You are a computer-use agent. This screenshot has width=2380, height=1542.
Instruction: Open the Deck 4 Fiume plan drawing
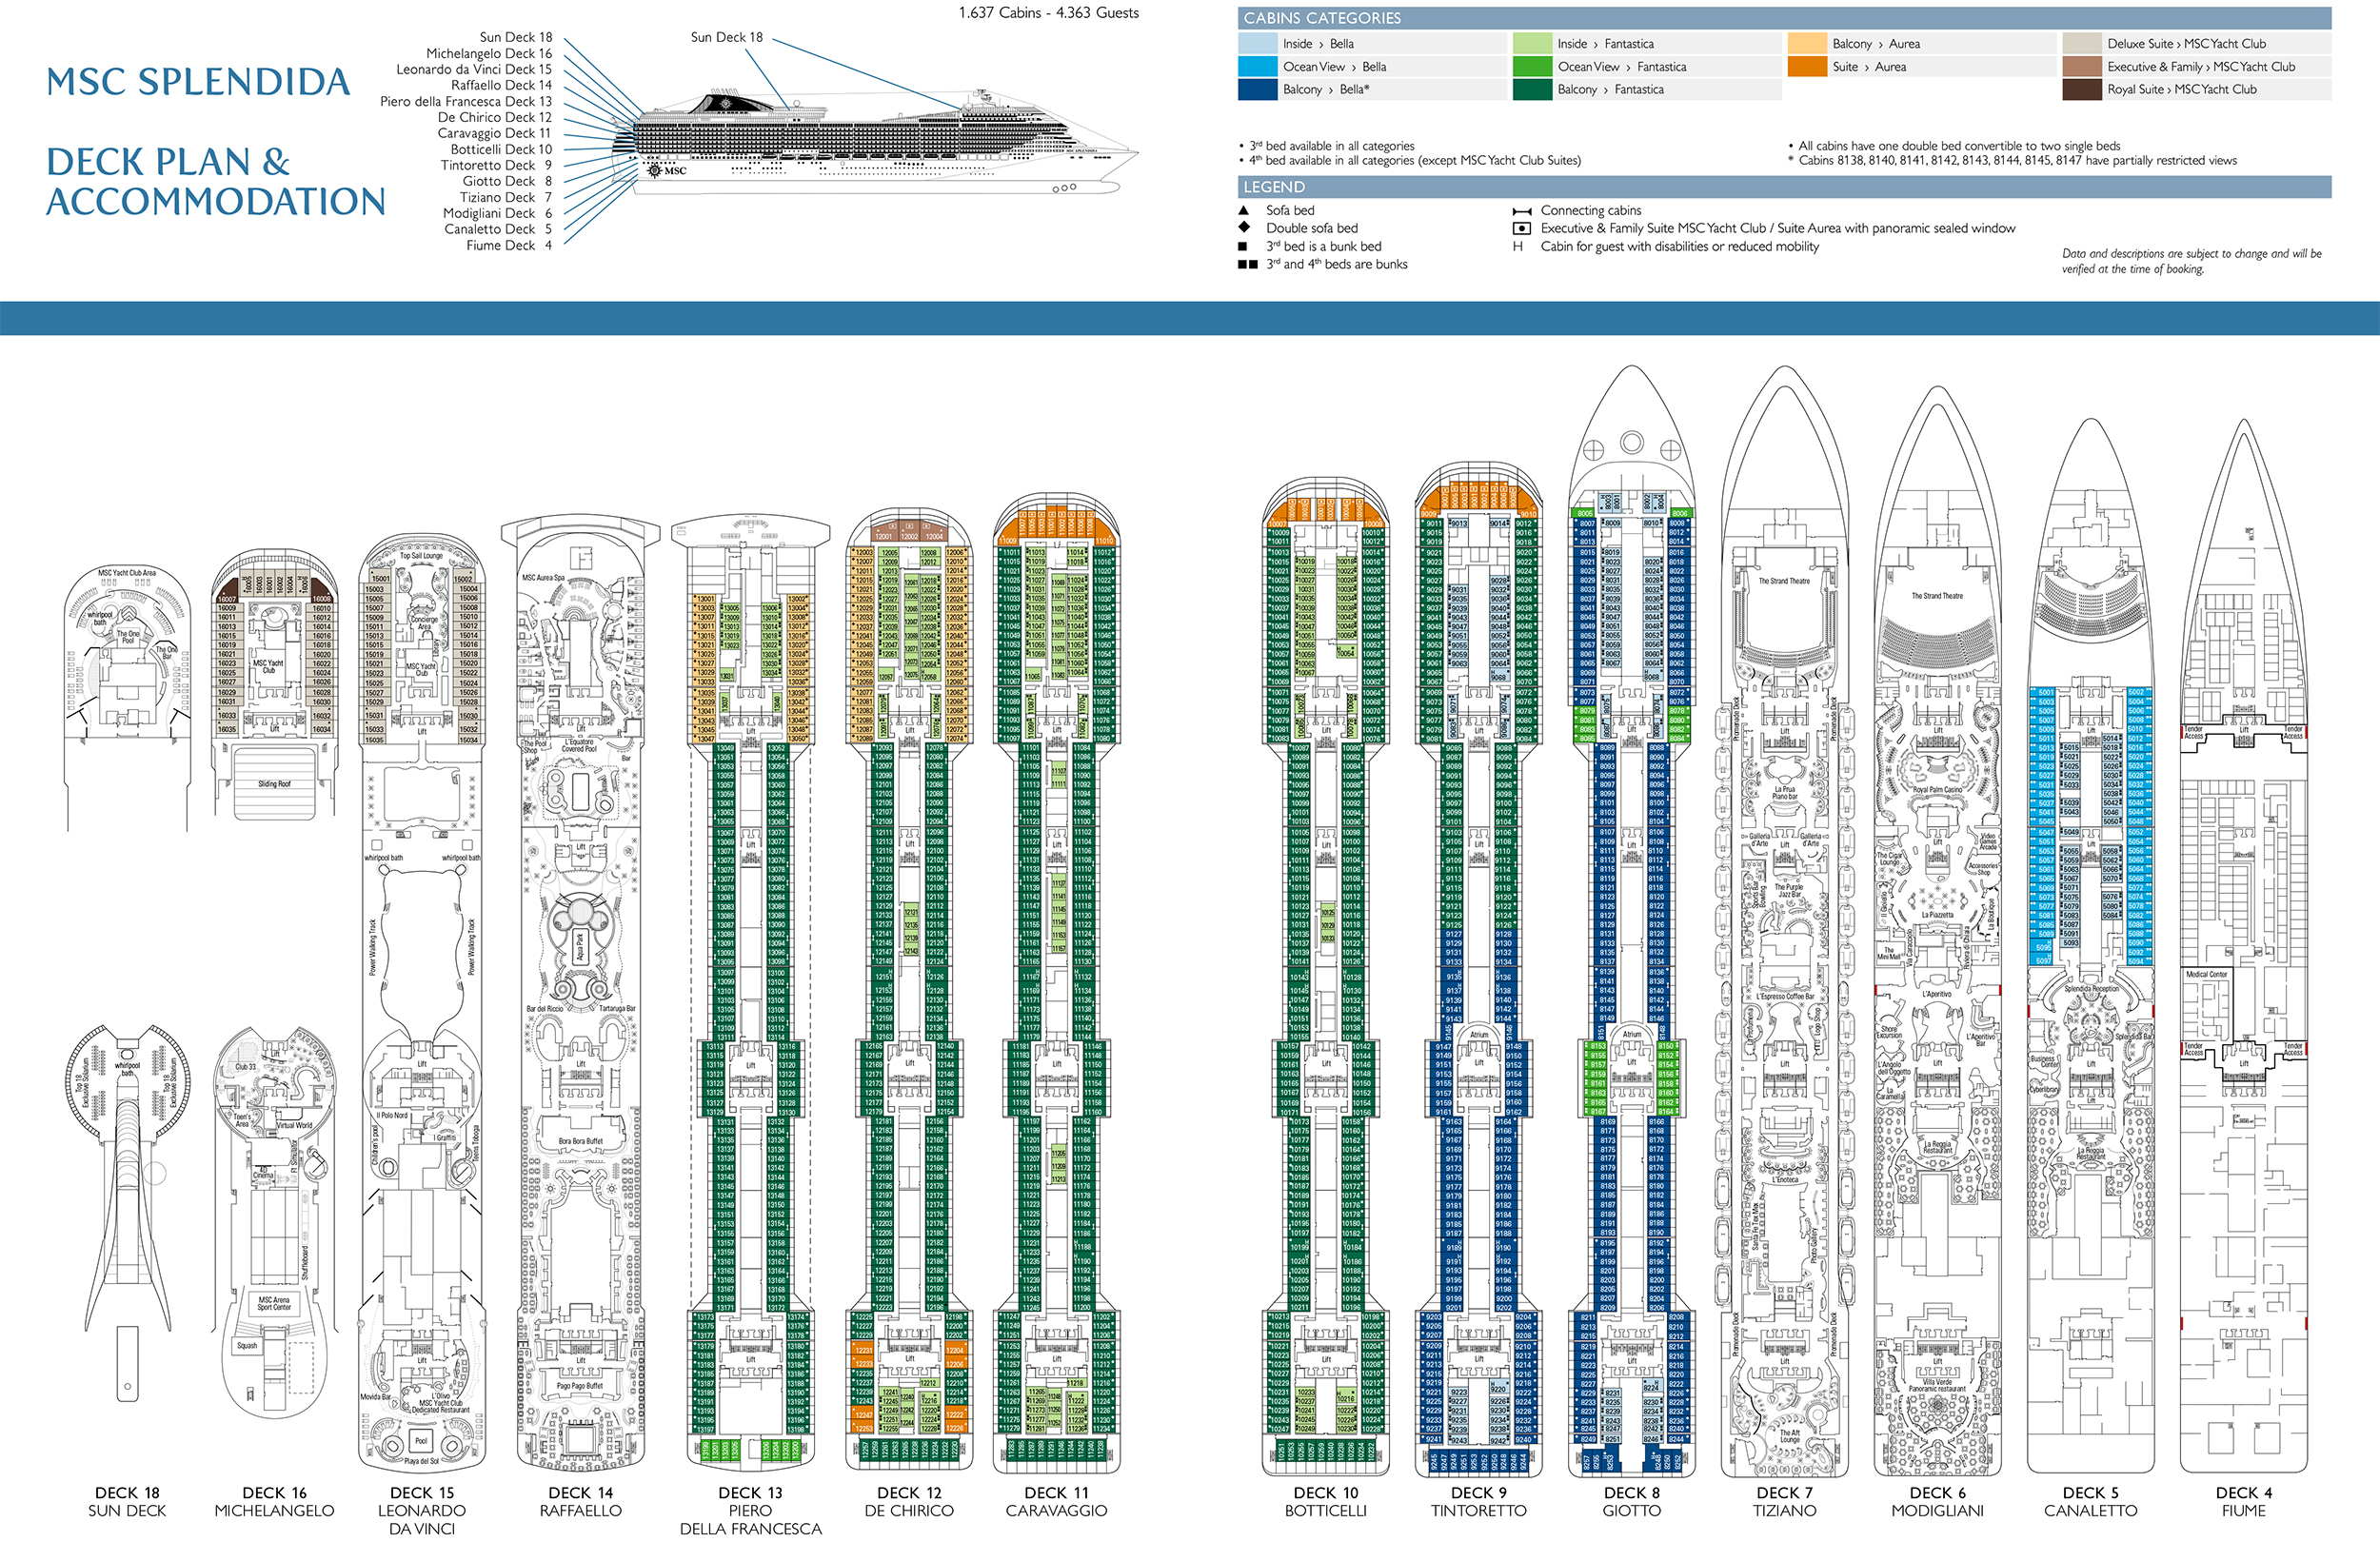[x=2243, y=945]
